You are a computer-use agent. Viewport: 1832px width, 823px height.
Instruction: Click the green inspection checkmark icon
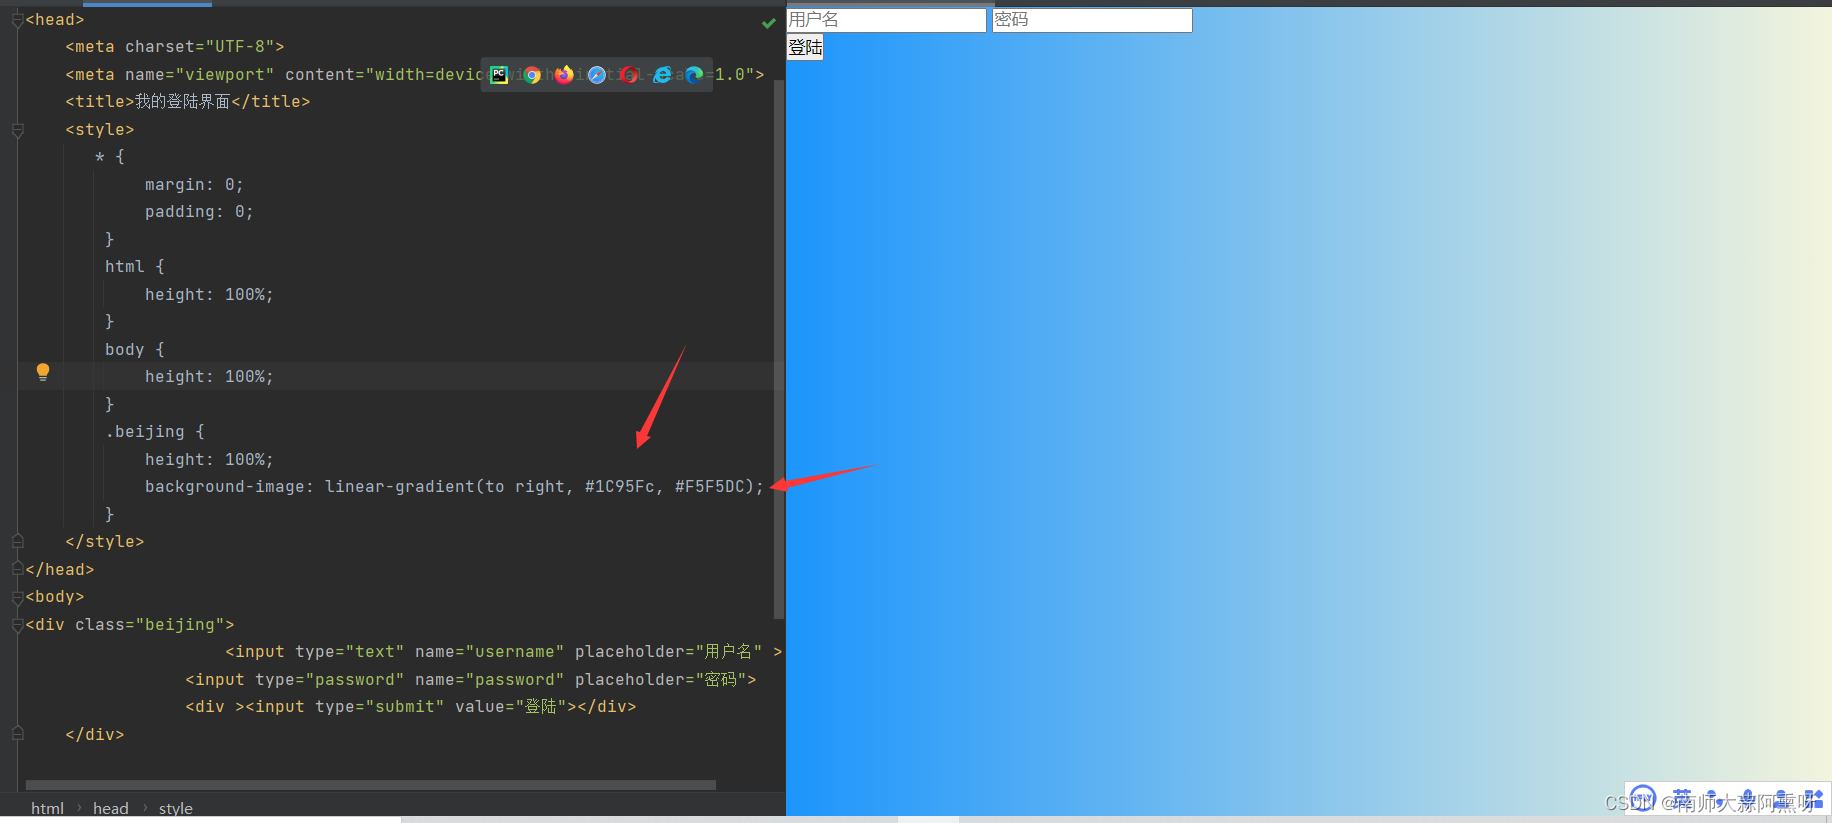[769, 22]
